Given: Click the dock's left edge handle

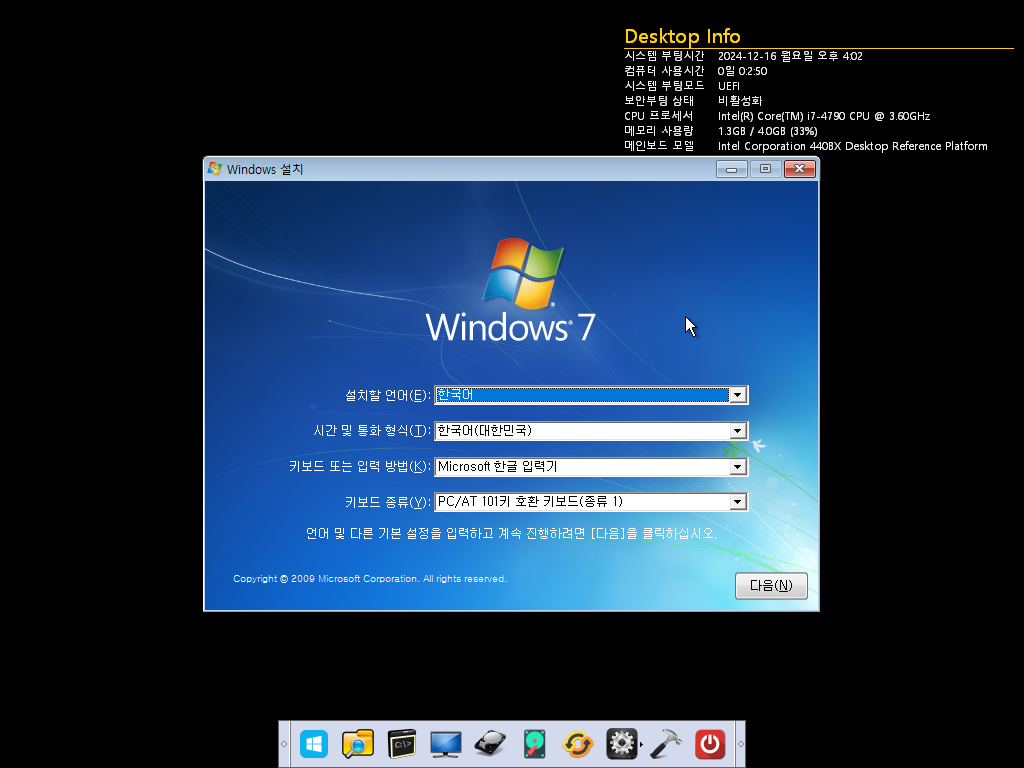Looking at the screenshot, I should (x=284, y=744).
